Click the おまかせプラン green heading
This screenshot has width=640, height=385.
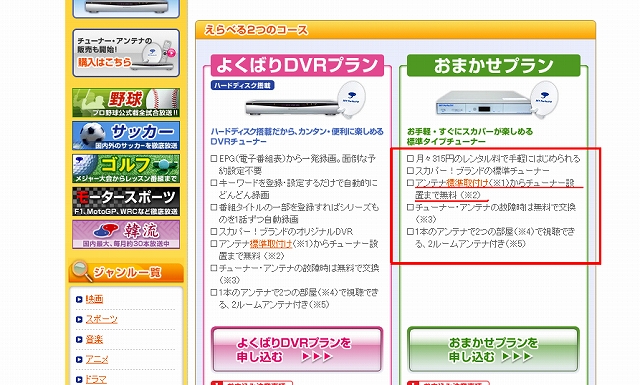pyautogui.click(x=493, y=65)
